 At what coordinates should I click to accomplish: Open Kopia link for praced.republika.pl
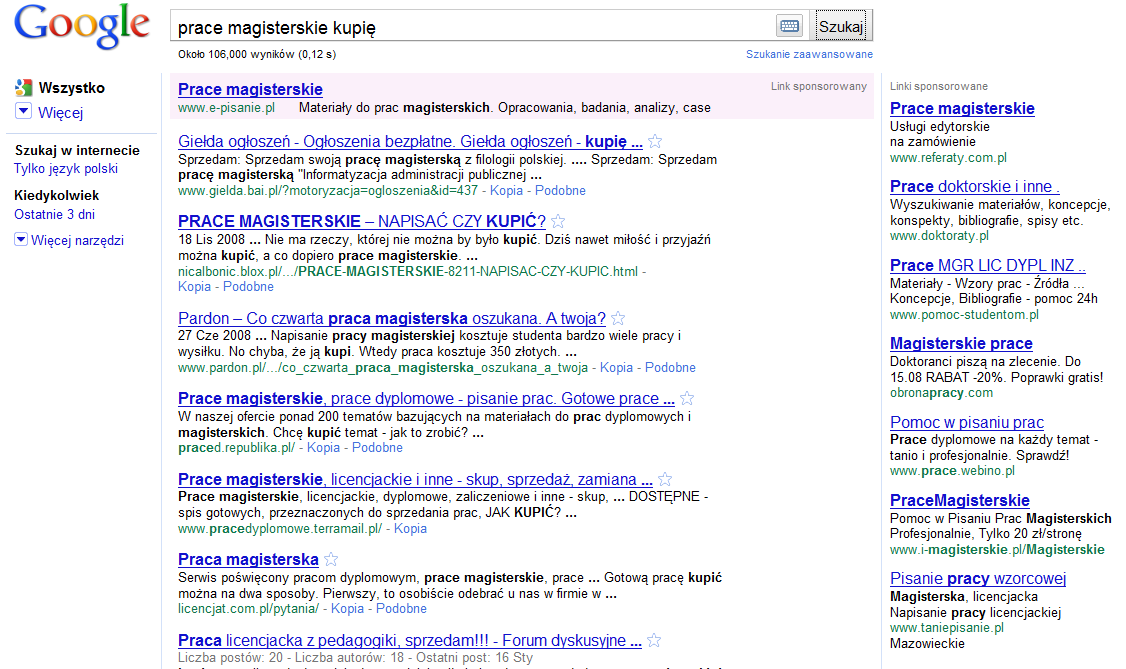(x=323, y=448)
